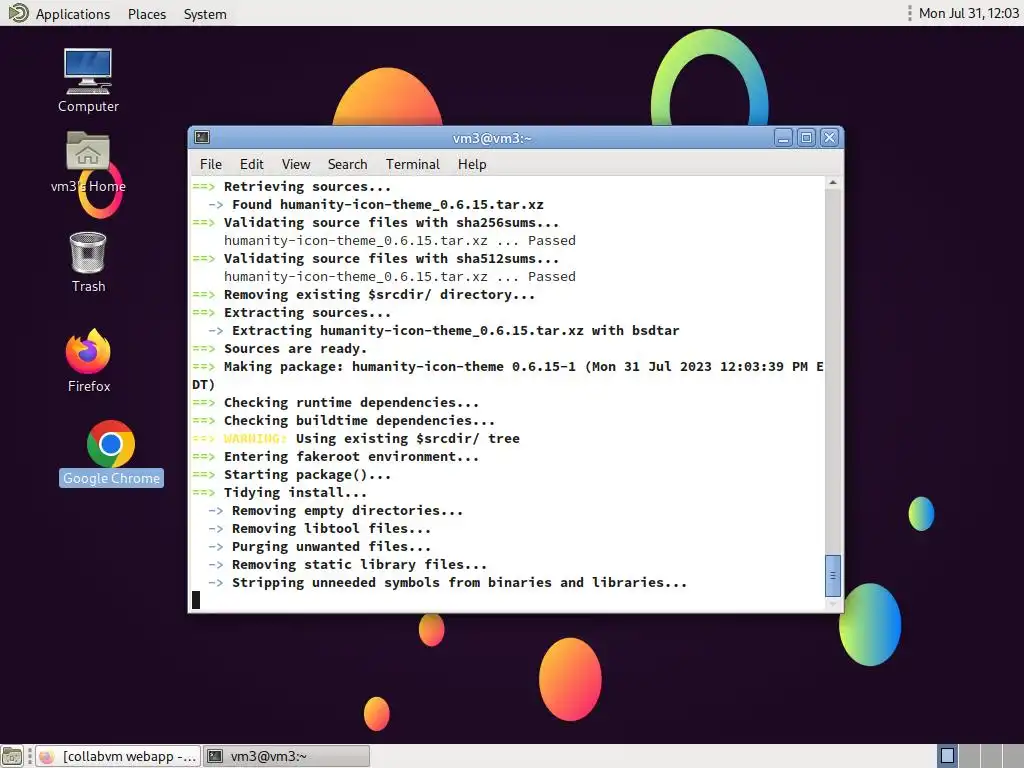Click the 'Tidying install...' line

(280, 492)
